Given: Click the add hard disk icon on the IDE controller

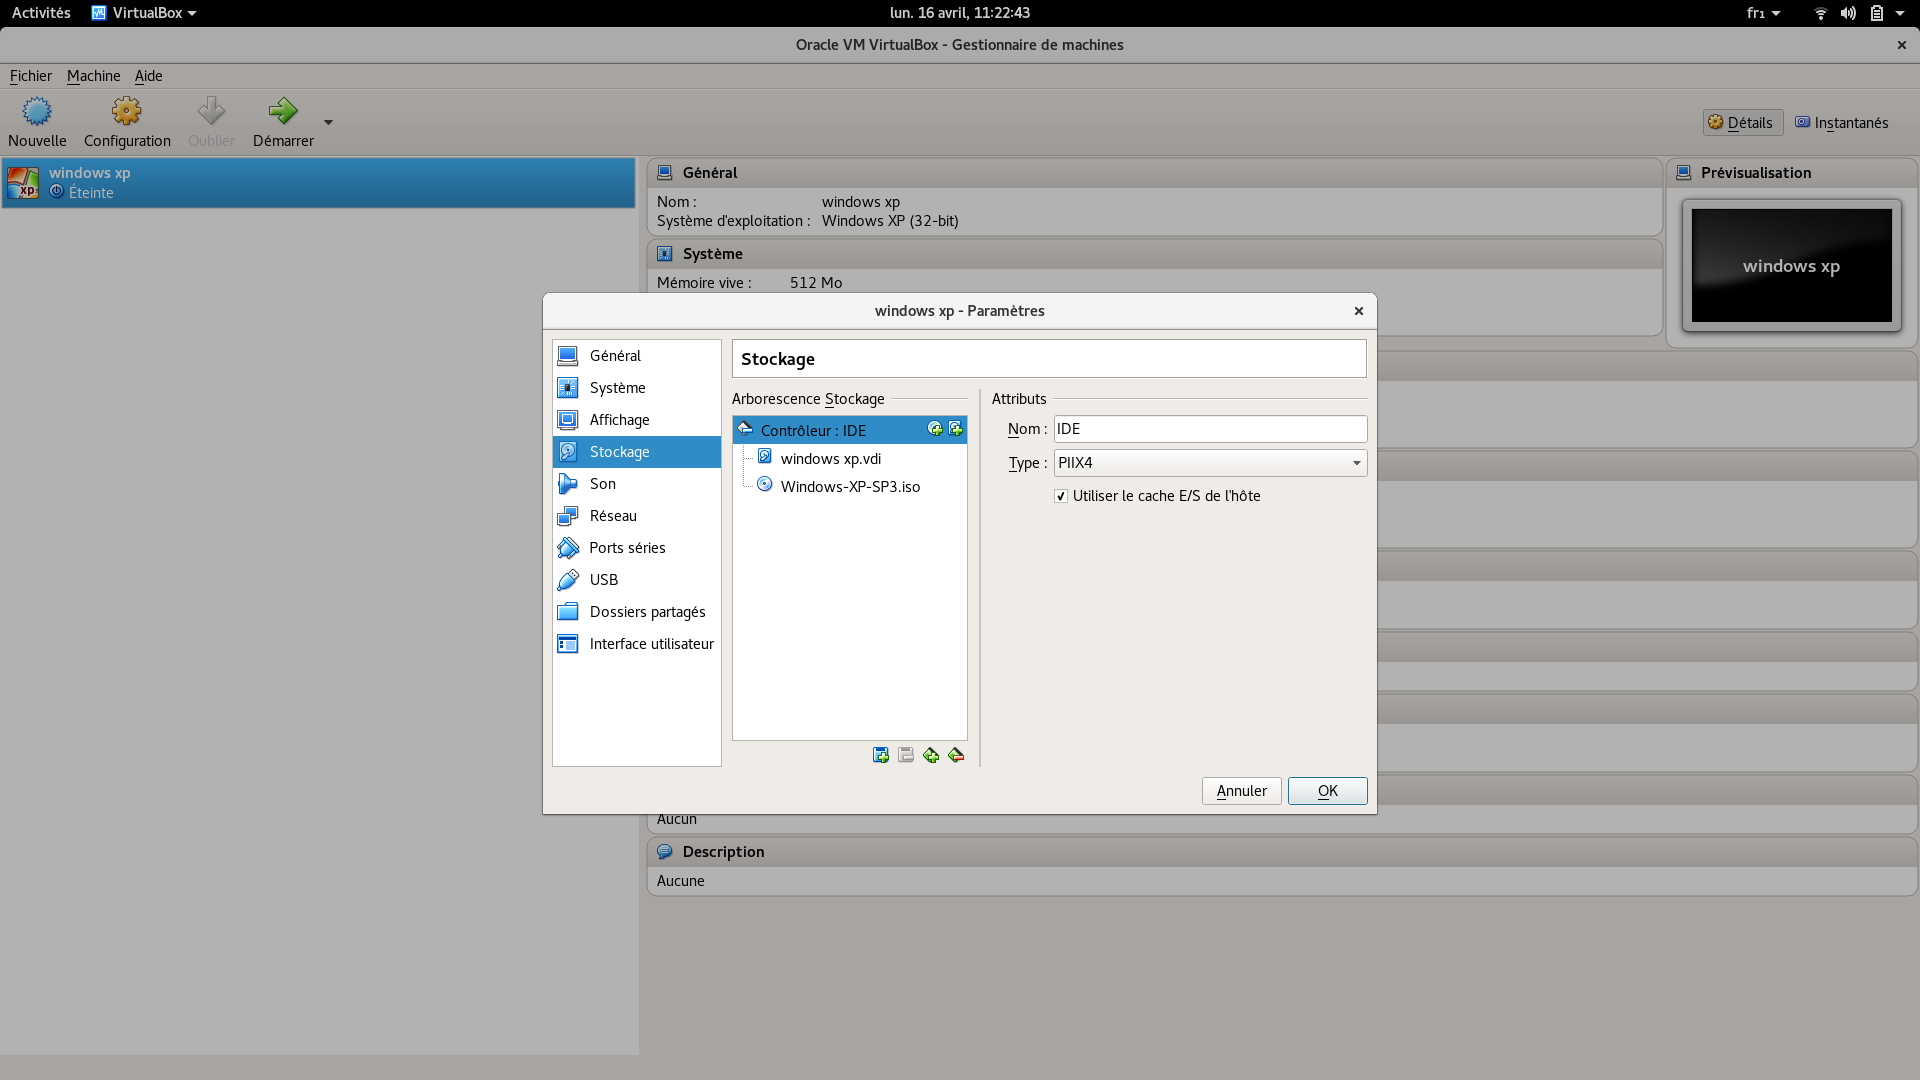Looking at the screenshot, I should coord(956,429).
